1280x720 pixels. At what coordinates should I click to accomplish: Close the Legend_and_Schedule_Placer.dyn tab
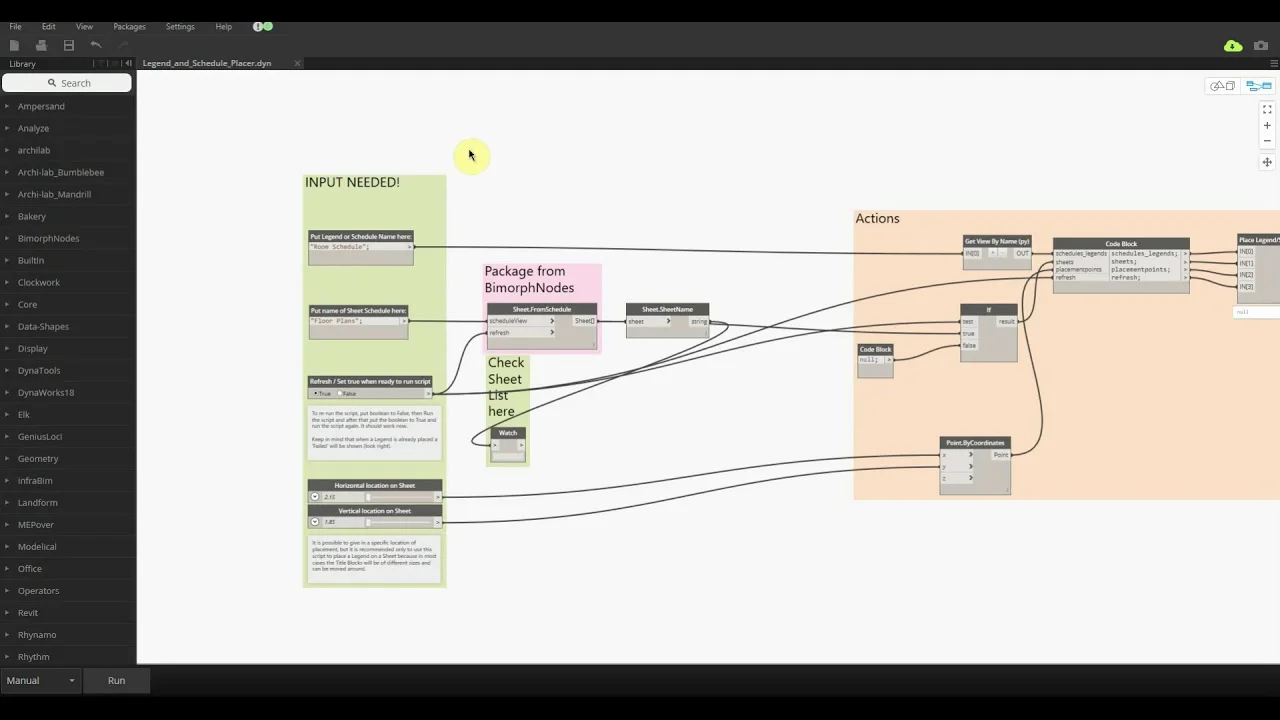click(x=297, y=63)
